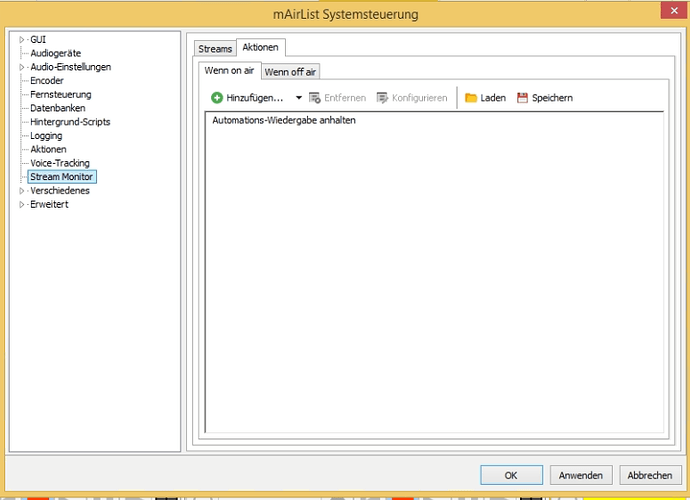This screenshot has width=690, height=500.
Task: Click the green Hinzufügen plus icon
Action: (217, 98)
